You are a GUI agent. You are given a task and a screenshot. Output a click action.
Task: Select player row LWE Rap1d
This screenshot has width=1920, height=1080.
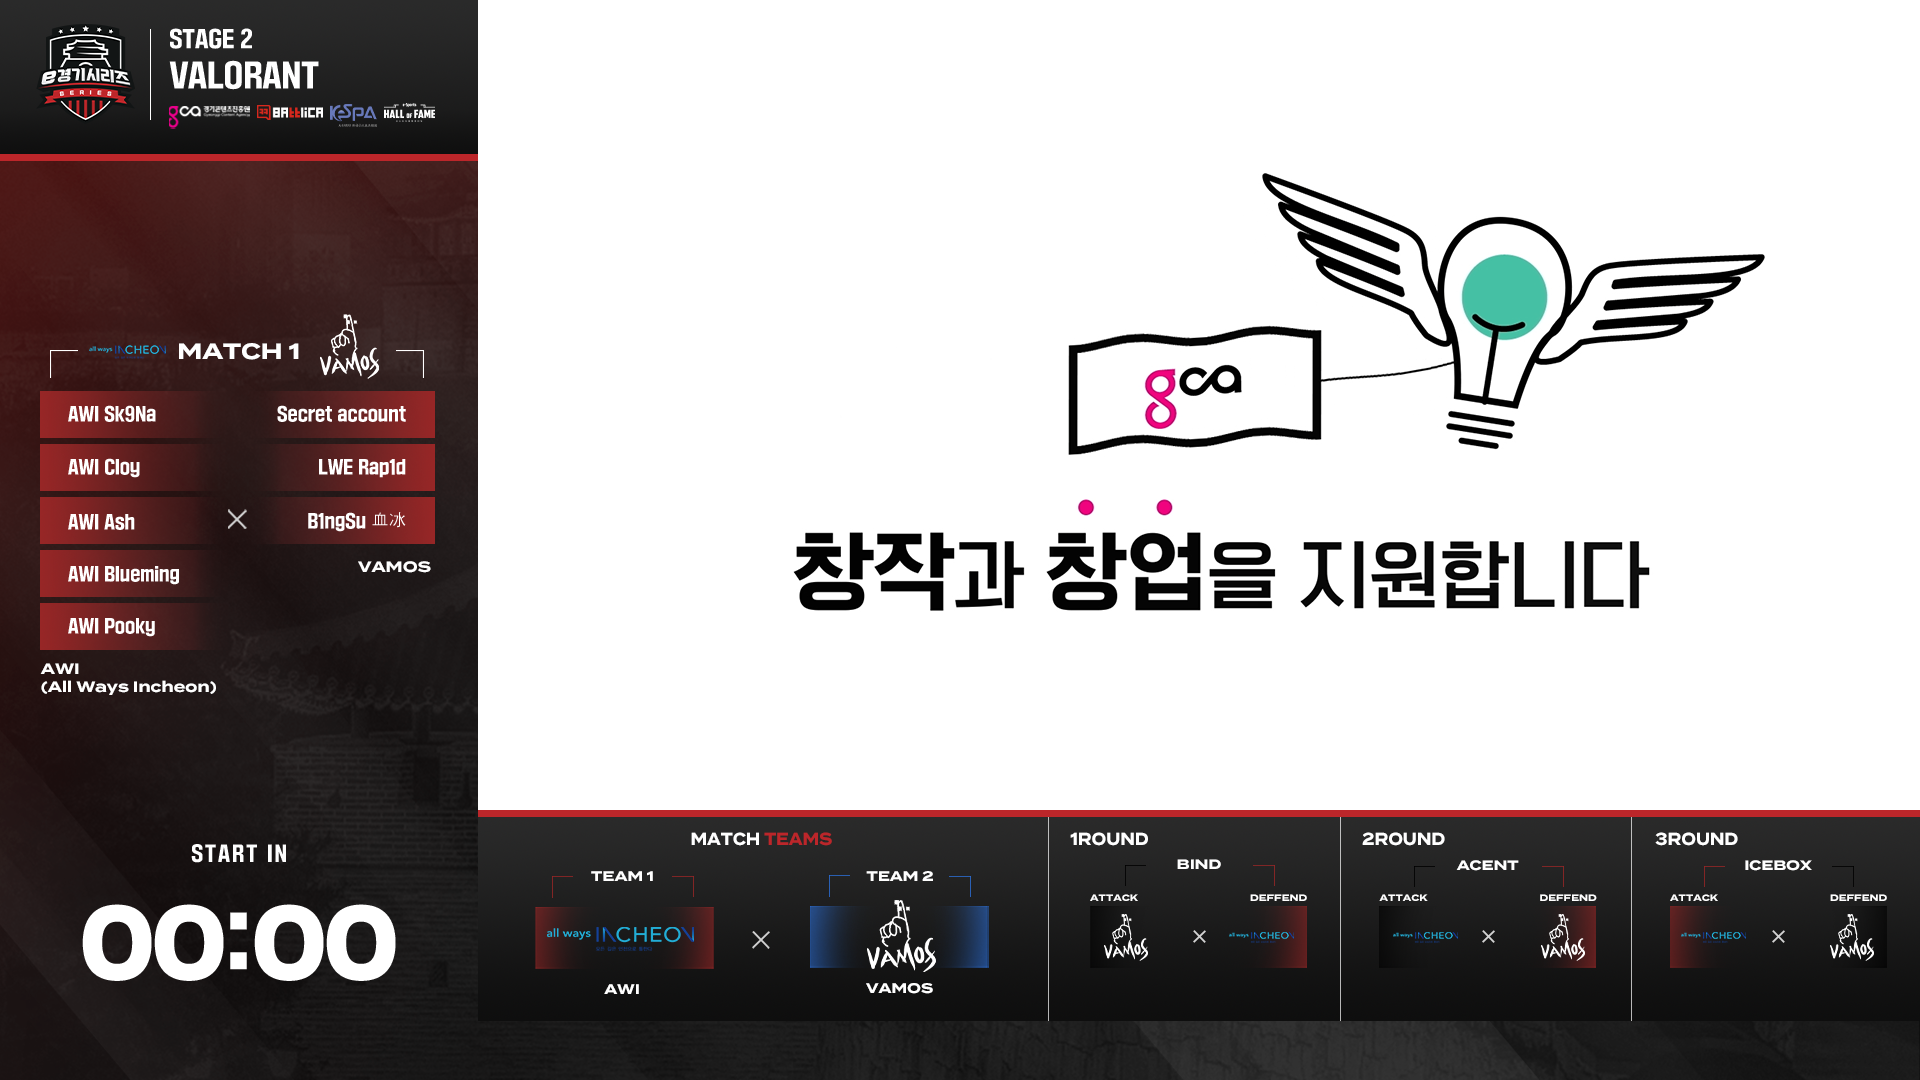(x=349, y=468)
